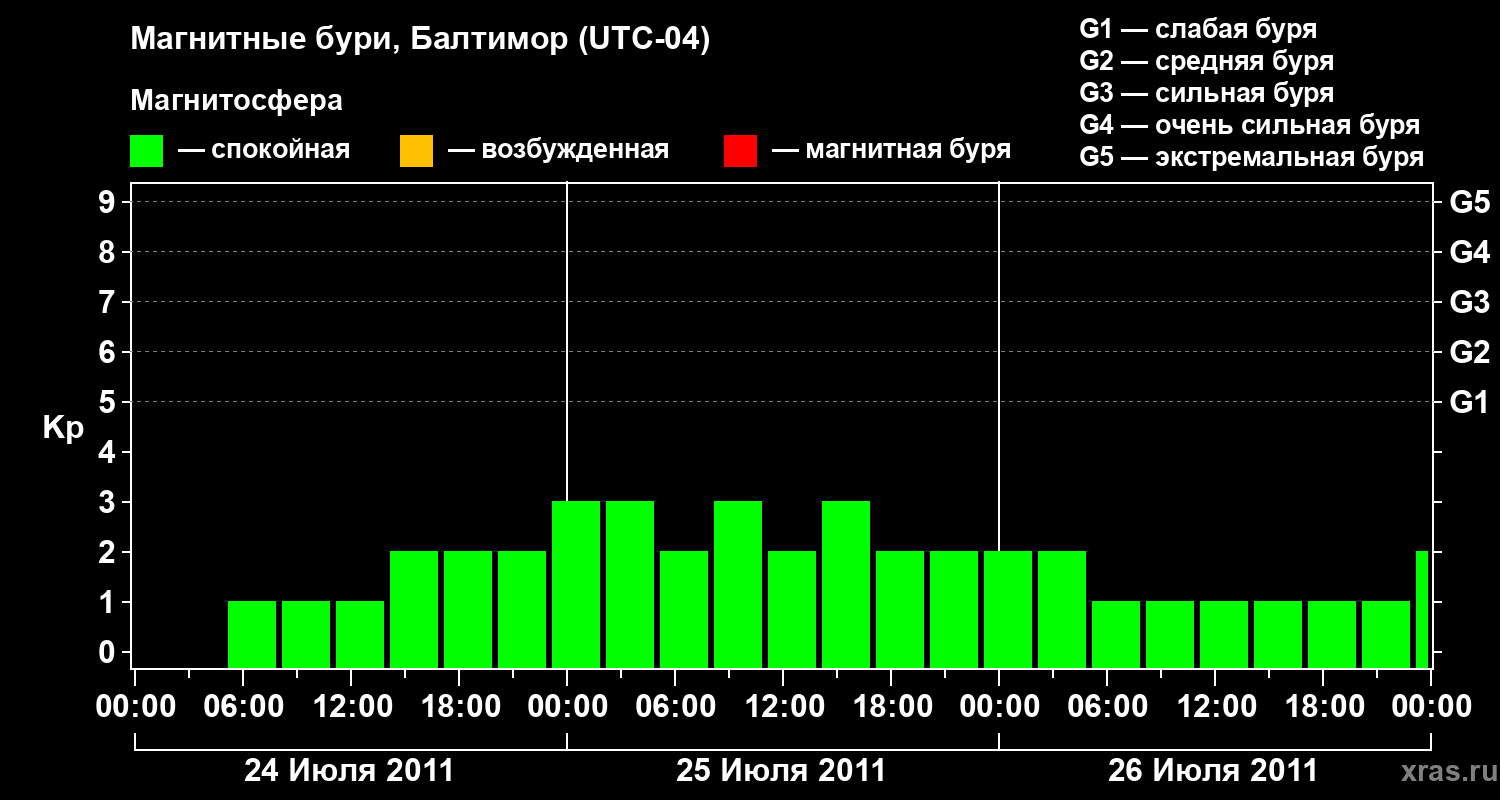The image size is (1500, 800).
Task: Click legend line 'G2 — средняя буря'
Action: click(1206, 61)
